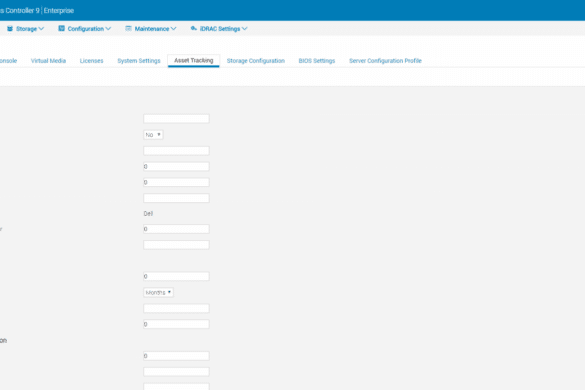
Task: Click the Controller 9 Enterprise header title
Action: point(37,10)
